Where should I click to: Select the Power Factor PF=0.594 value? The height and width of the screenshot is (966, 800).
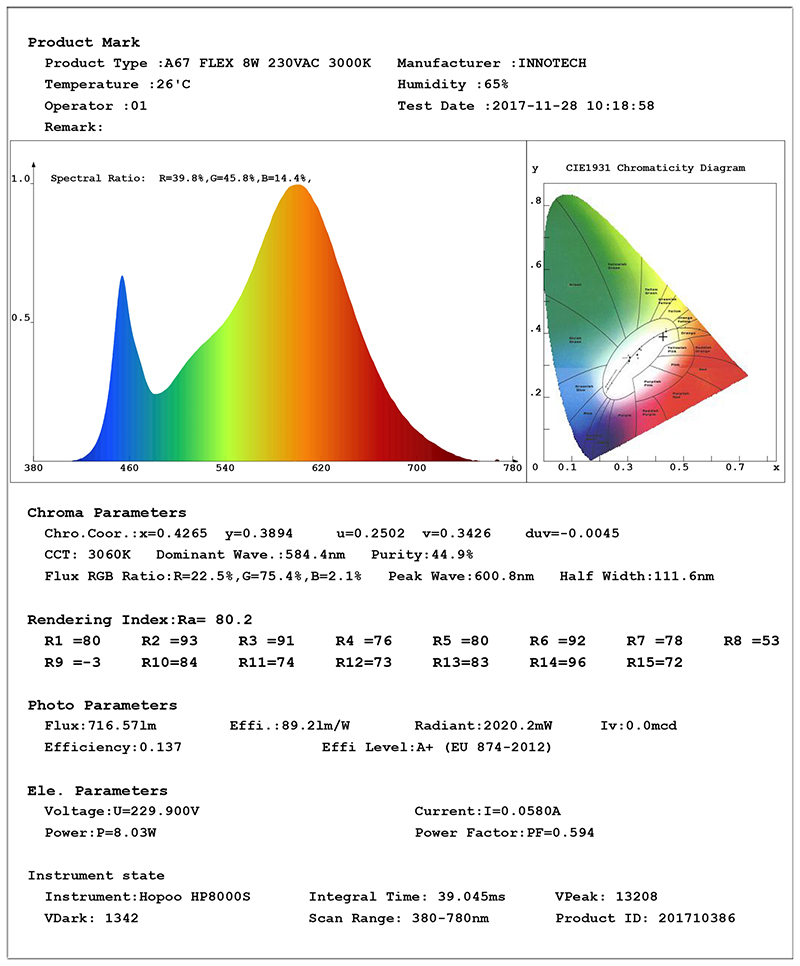point(504,833)
